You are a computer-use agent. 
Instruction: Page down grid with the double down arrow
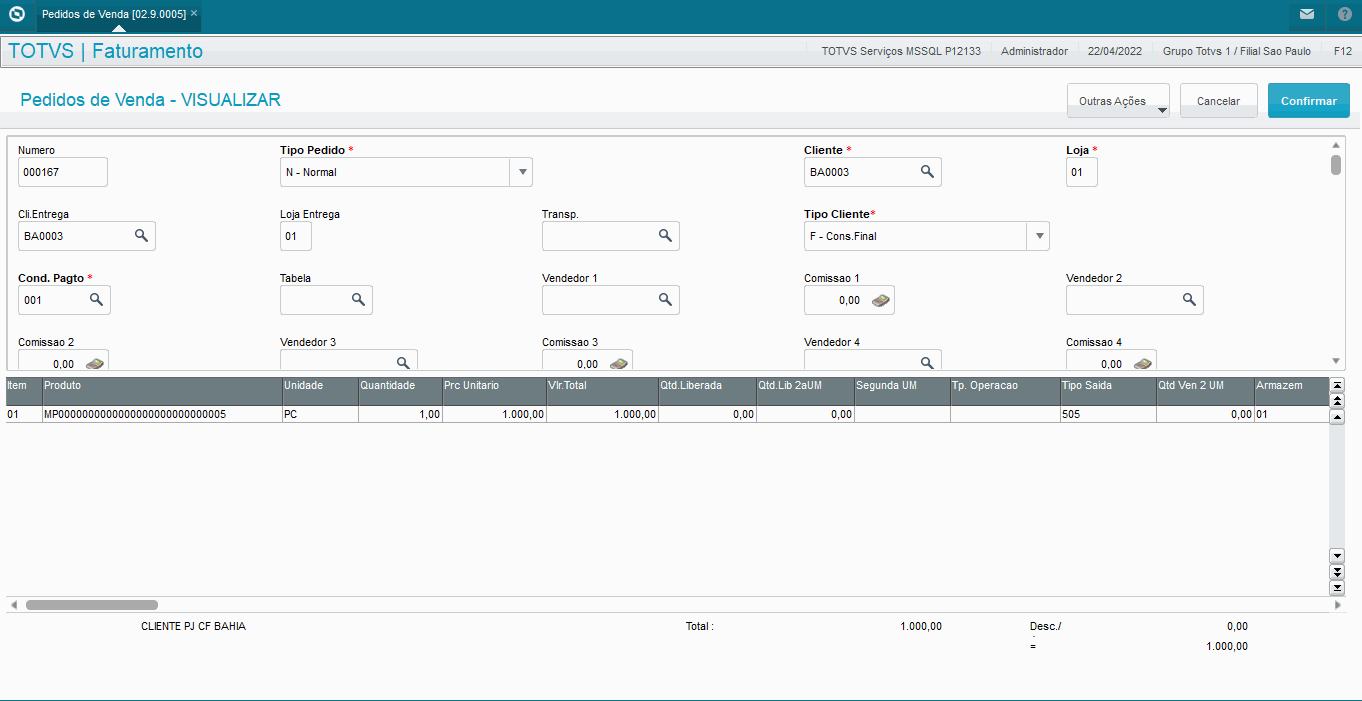point(1337,572)
